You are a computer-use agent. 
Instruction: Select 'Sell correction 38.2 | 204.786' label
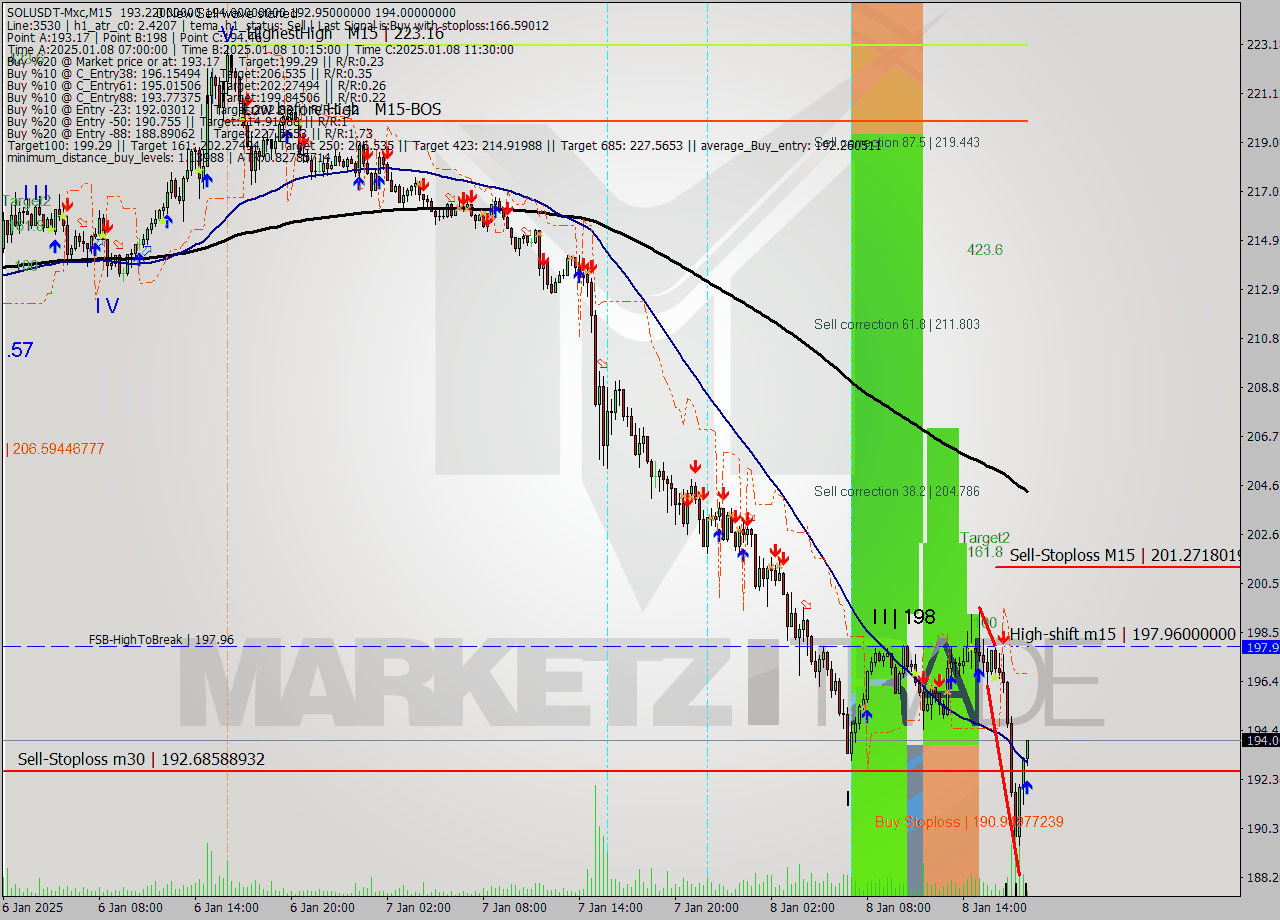(897, 491)
